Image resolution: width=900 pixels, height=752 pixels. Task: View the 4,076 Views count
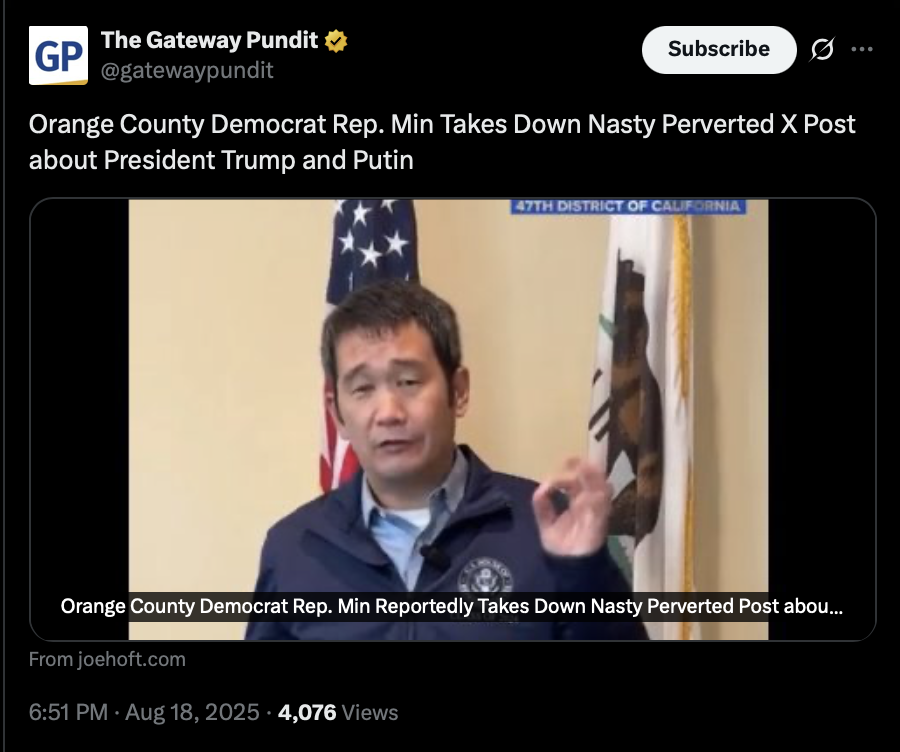(338, 712)
